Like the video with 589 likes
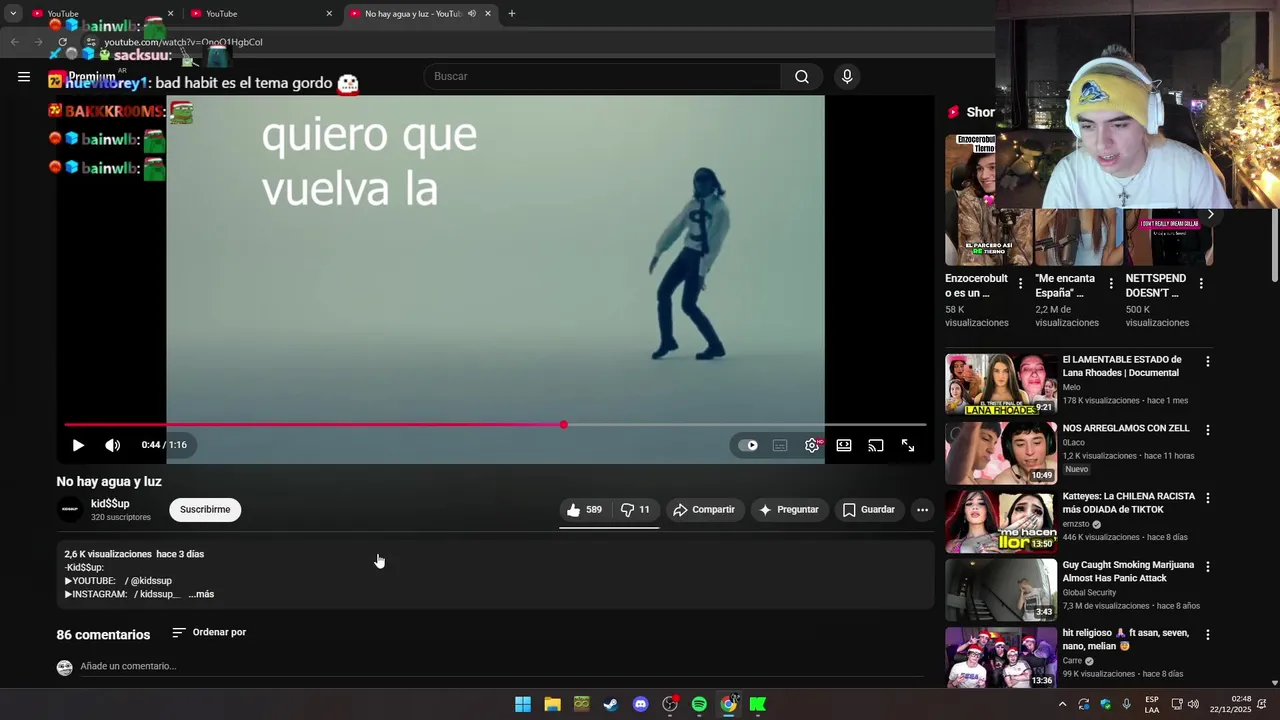Viewport: 1280px width, 720px height. [584, 510]
